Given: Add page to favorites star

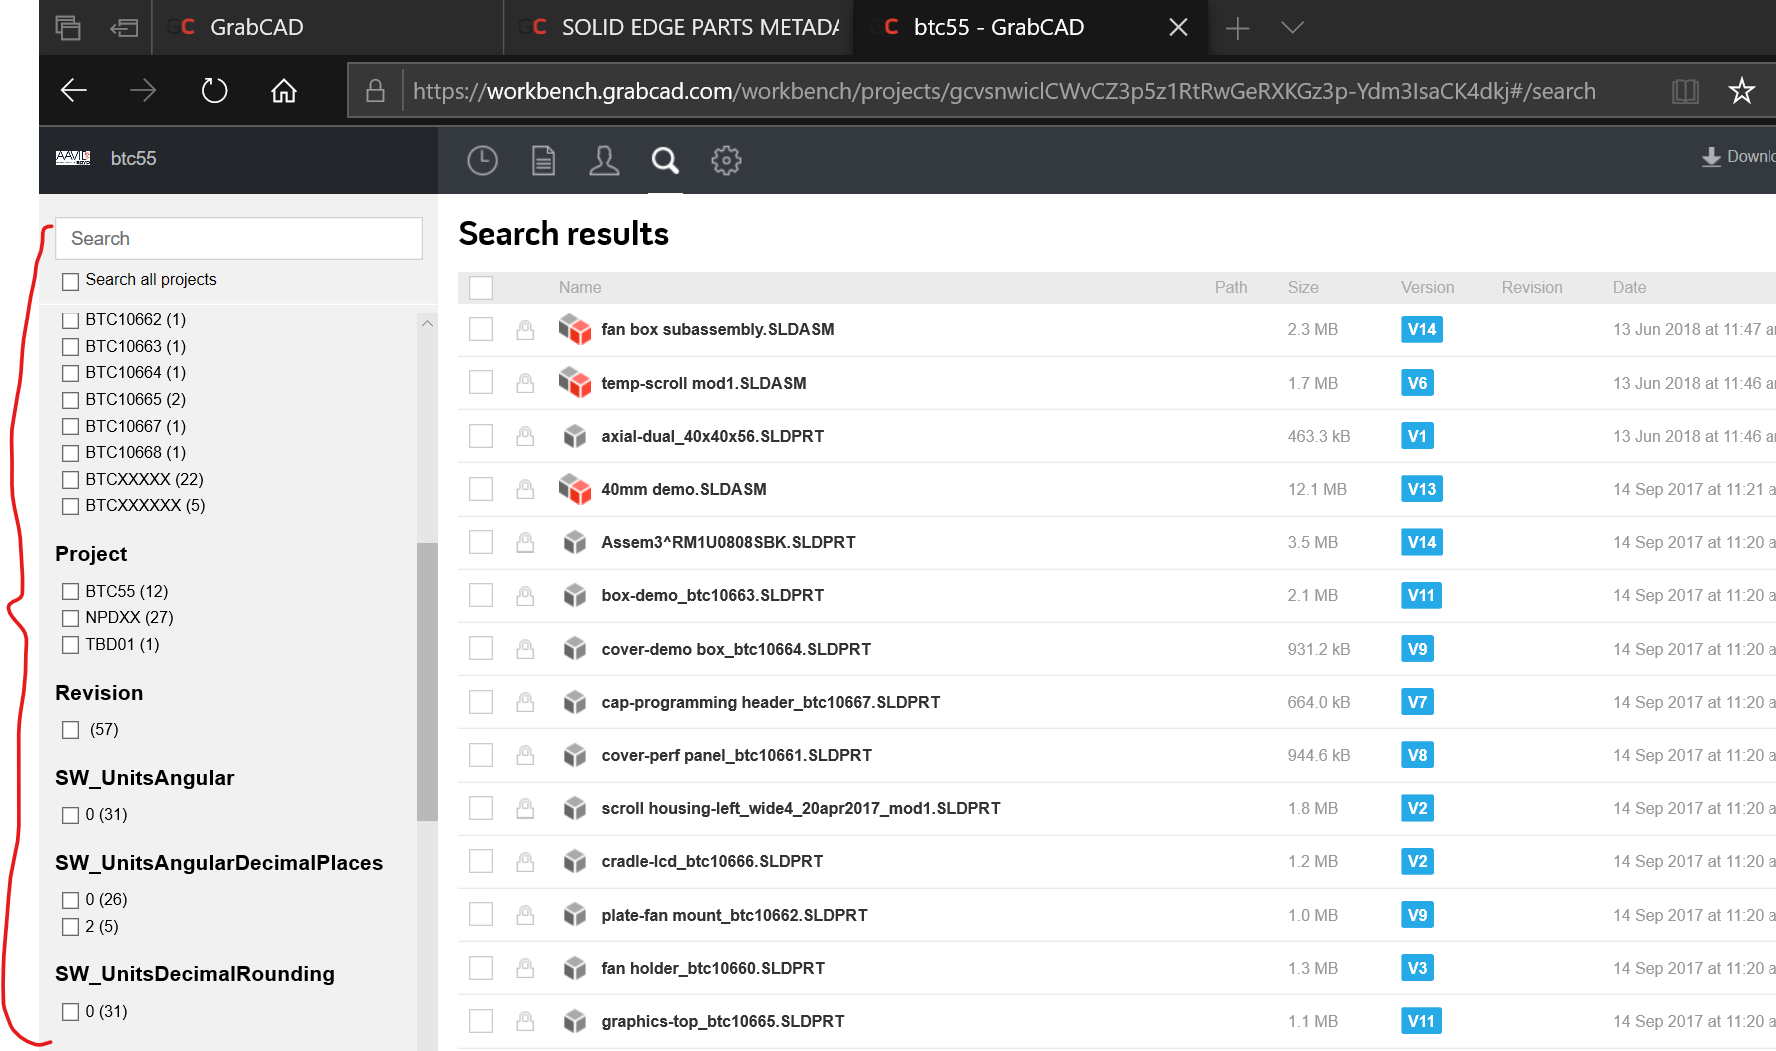Looking at the screenshot, I should point(1742,91).
